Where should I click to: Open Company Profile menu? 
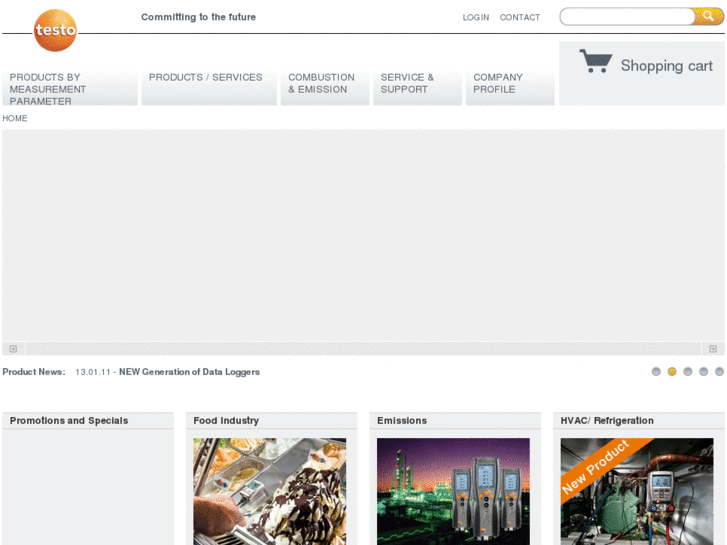[510, 88]
